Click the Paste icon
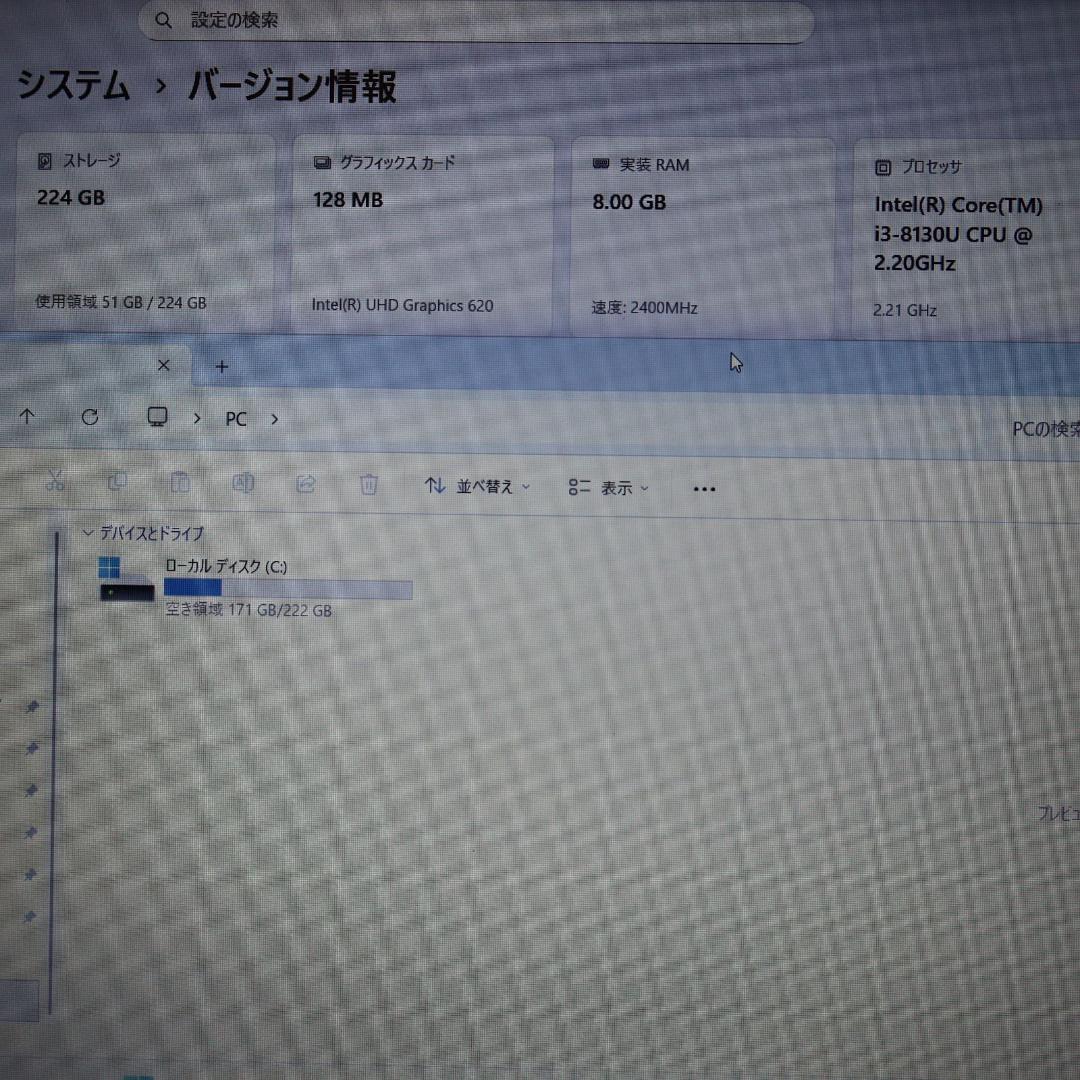This screenshot has width=1080, height=1080. [180, 483]
